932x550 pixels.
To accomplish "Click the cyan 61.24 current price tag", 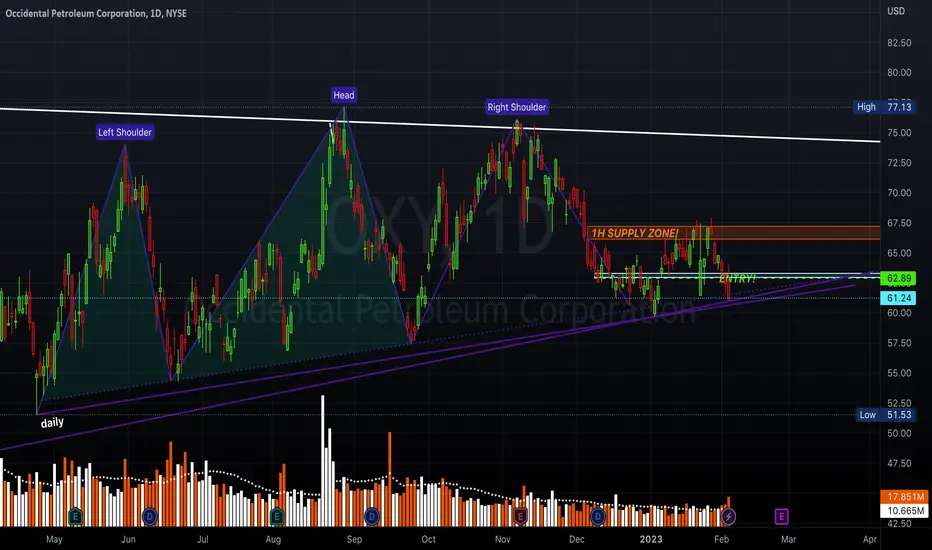I will [898, 298].
